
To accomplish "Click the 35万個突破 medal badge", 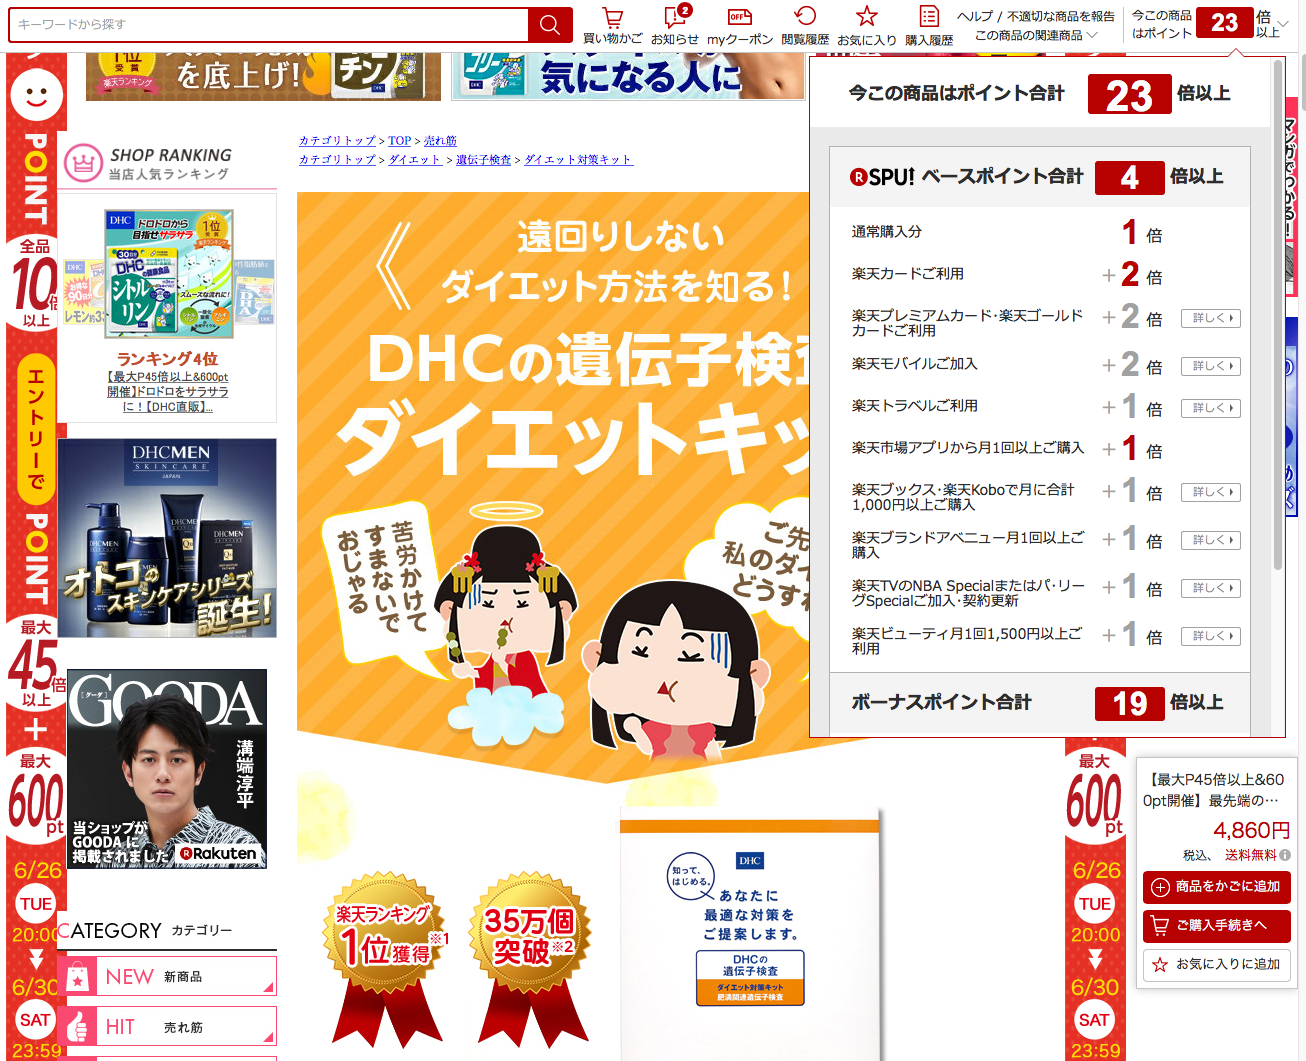I will coord(530,957).
